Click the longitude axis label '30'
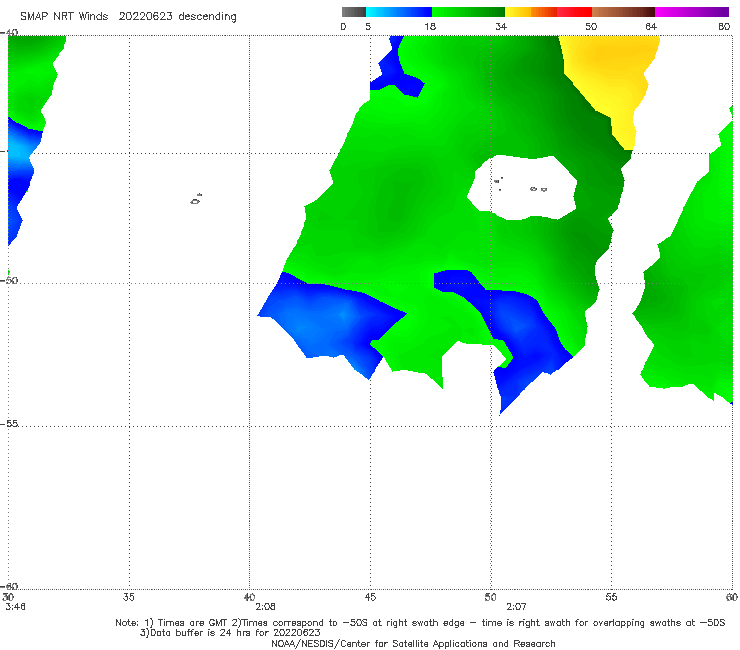The image size is (740, 650). tap(8, 597)
